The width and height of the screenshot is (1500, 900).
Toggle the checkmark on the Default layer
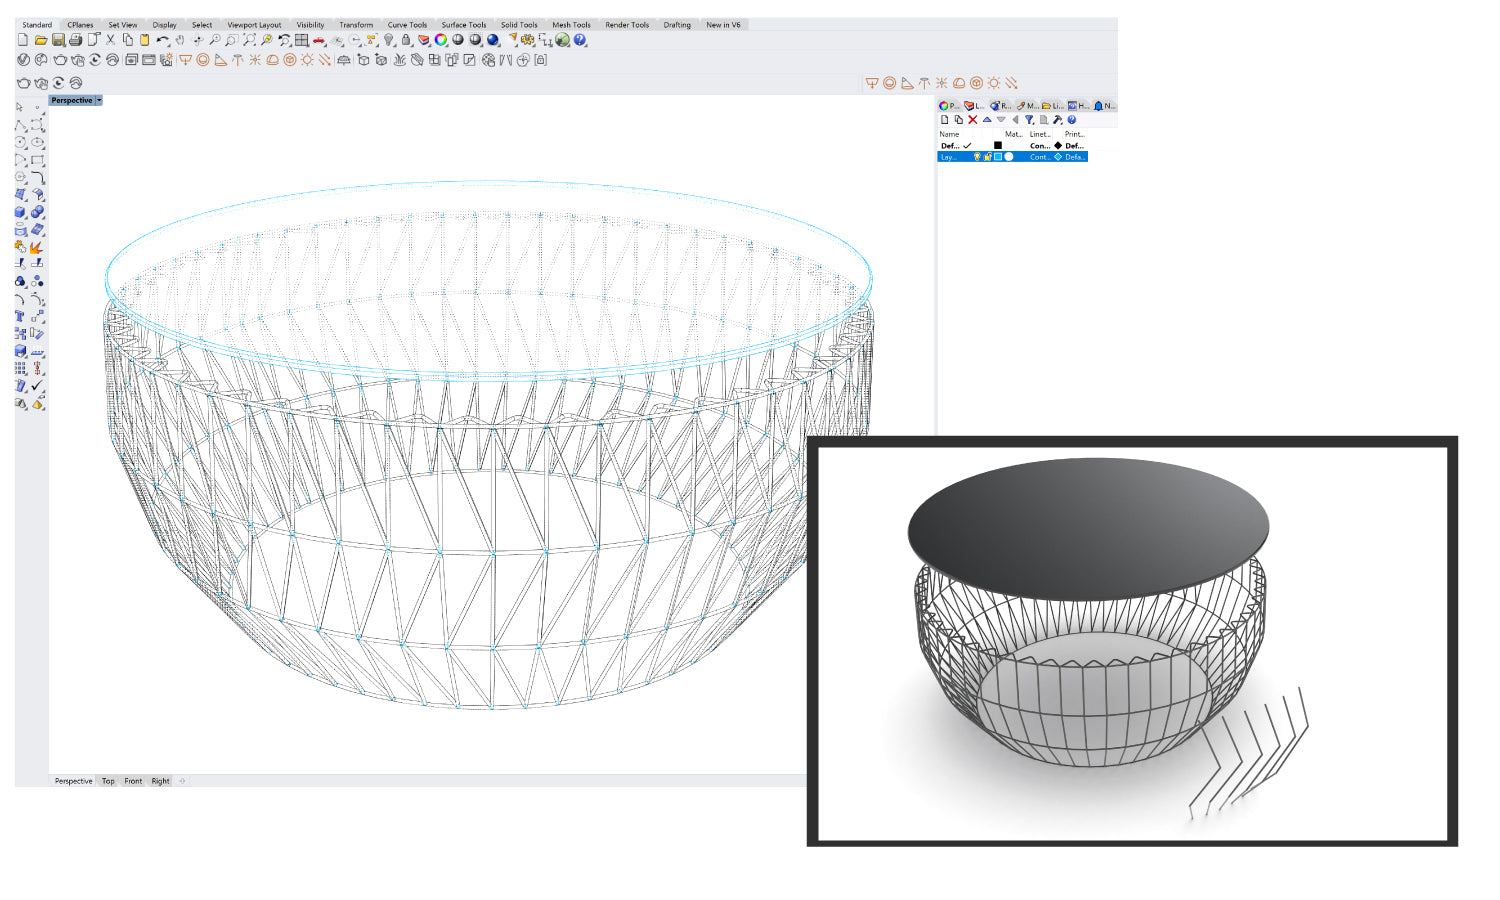967,145
